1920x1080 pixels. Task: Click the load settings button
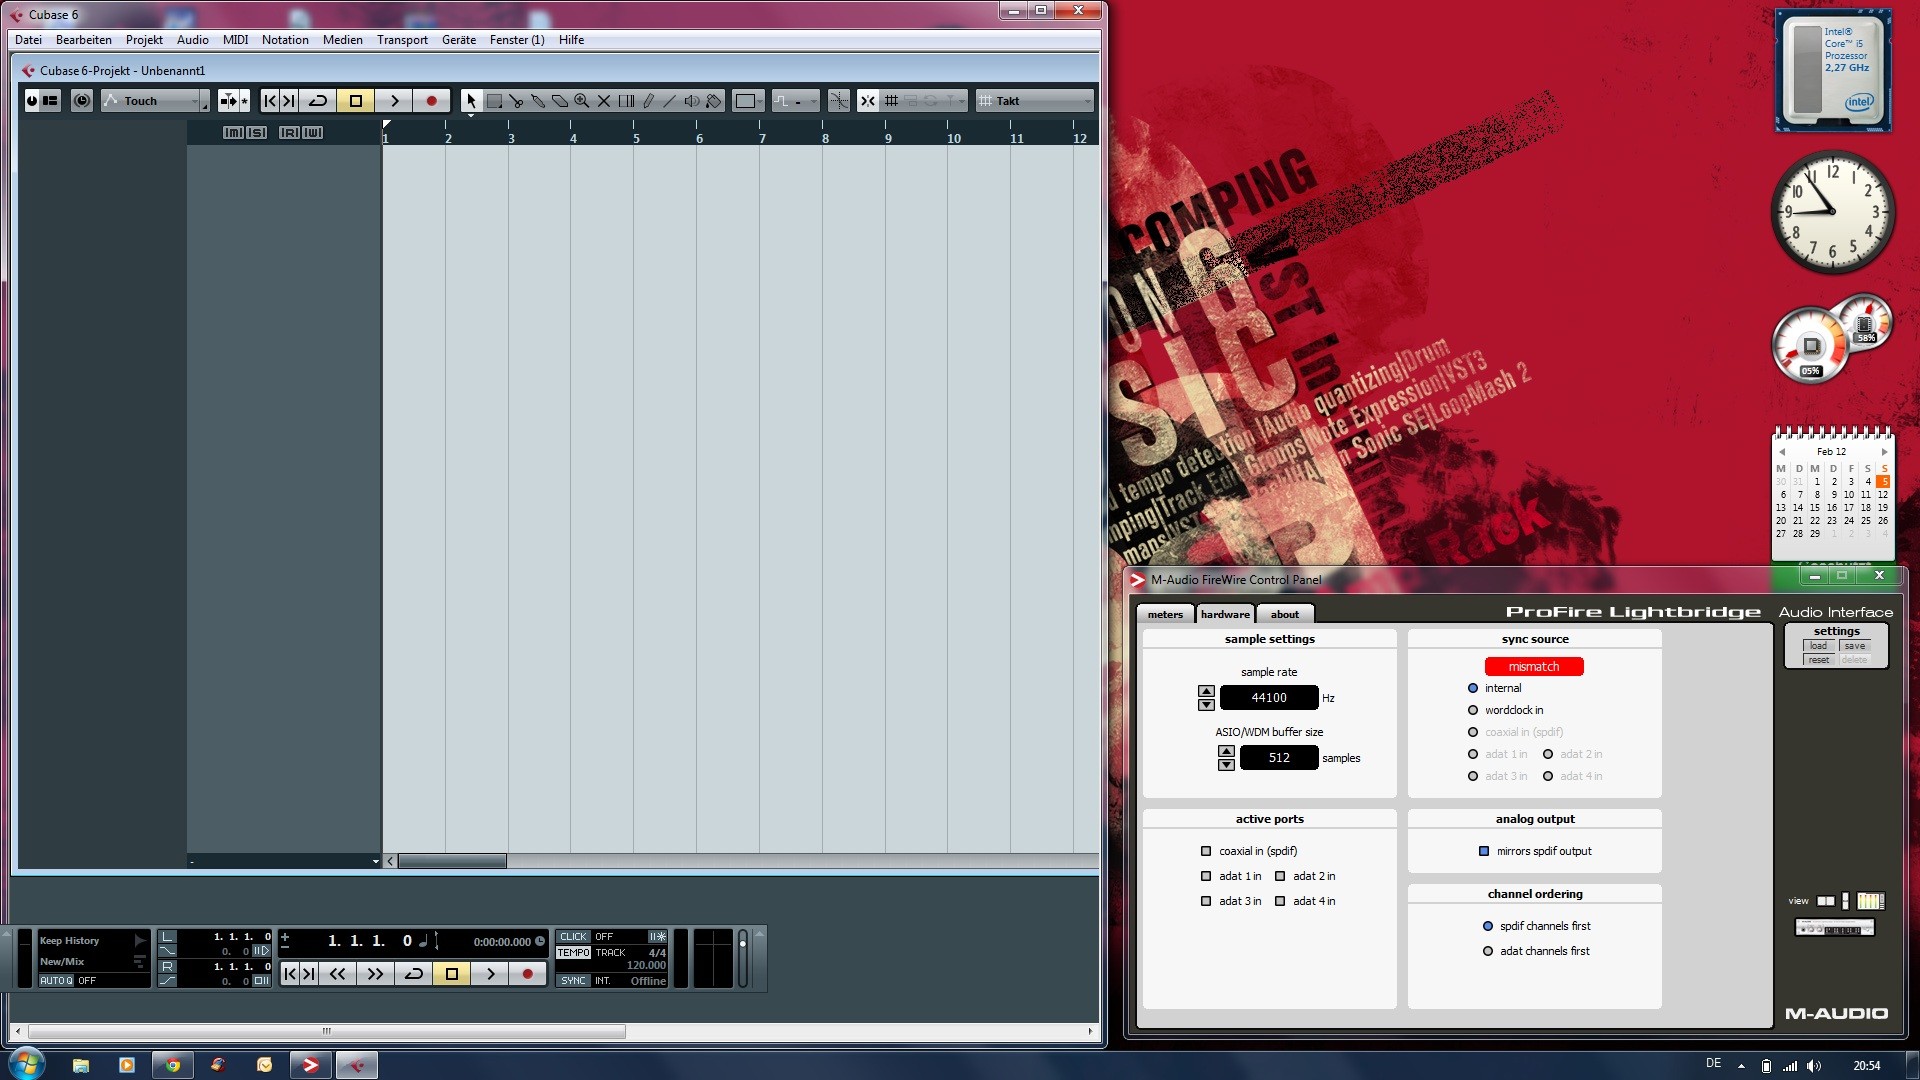pyautogui.click(x=1818, y=646)
